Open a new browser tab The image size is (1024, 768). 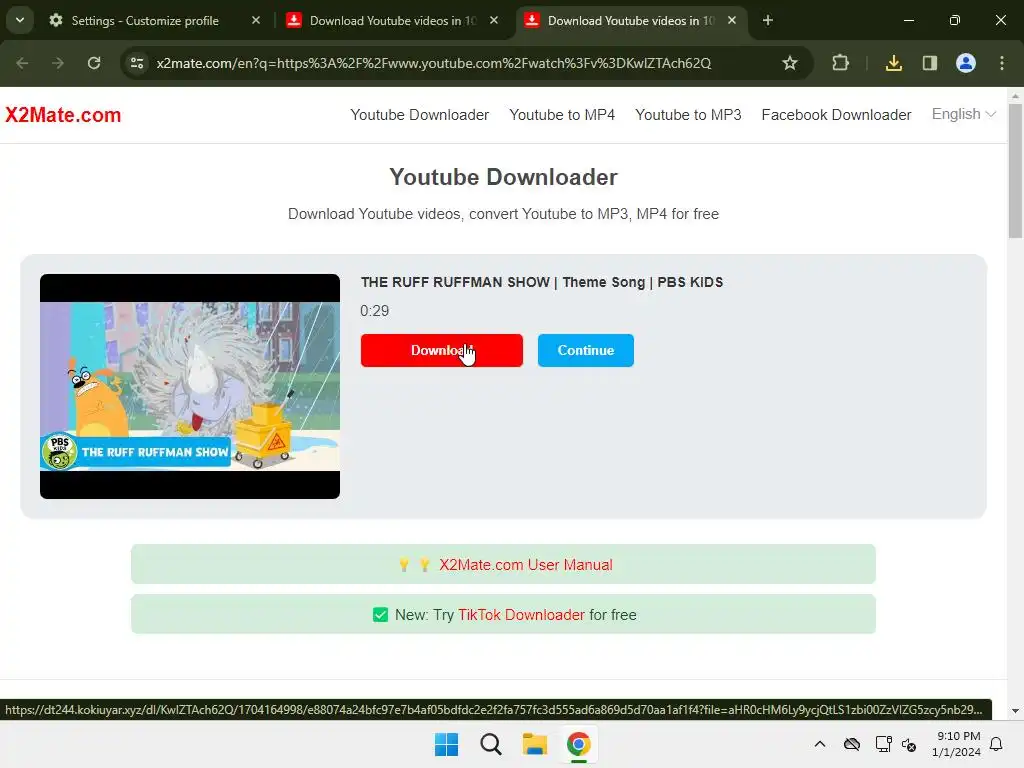(768, 21)
